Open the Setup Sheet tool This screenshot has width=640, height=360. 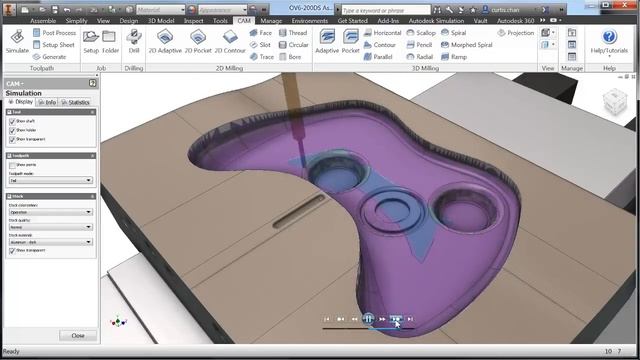pyautogui.click(x=53, y=45)
